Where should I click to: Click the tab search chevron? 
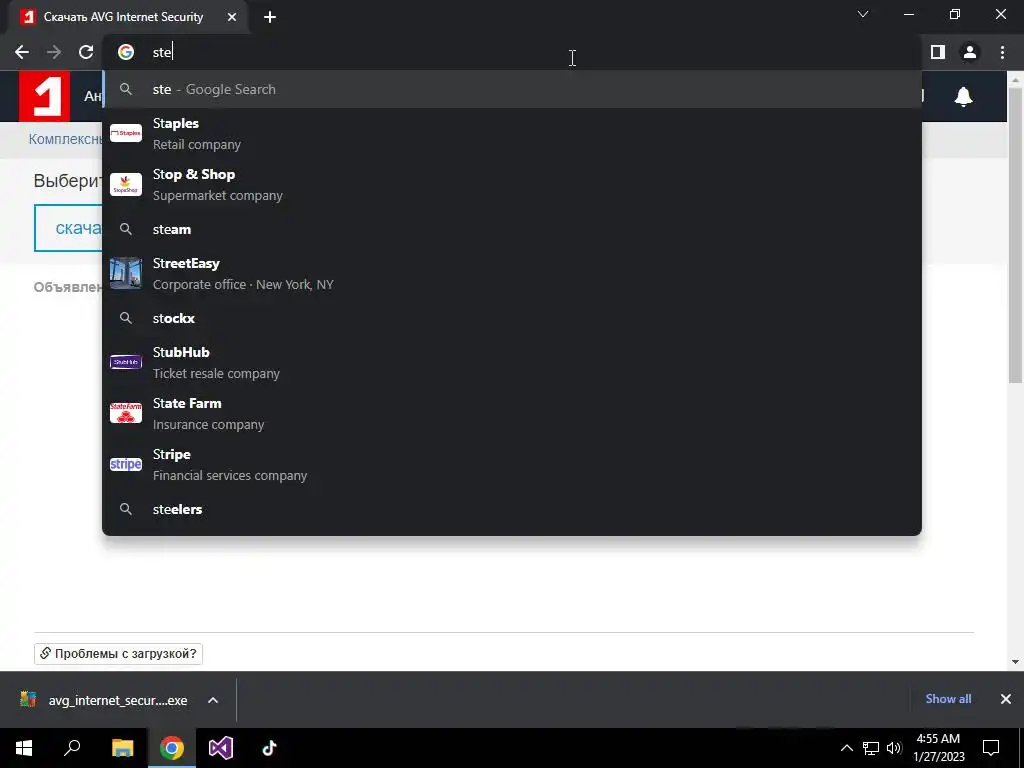[x=863, y=14]
